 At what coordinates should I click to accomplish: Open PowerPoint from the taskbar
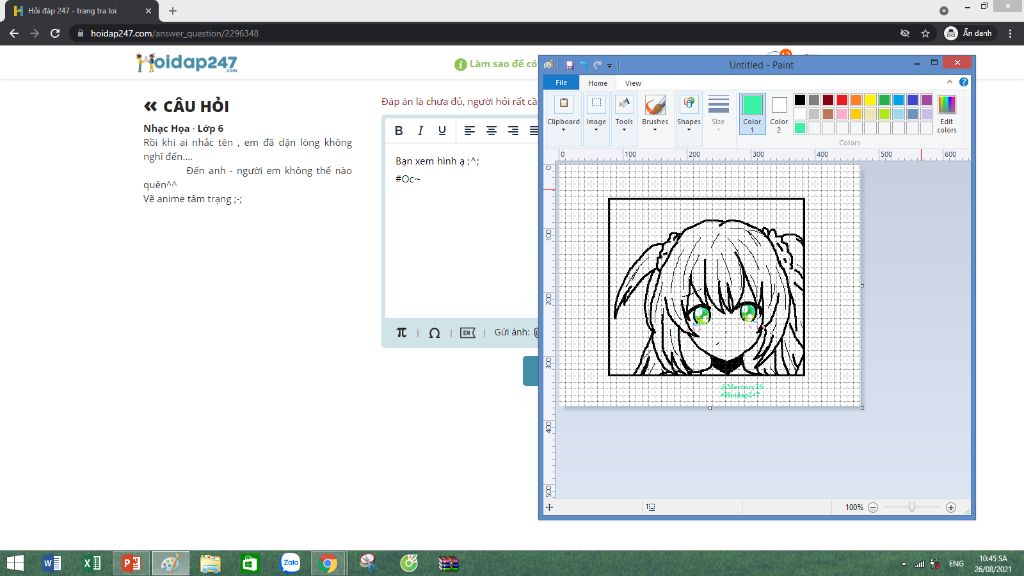131,563
